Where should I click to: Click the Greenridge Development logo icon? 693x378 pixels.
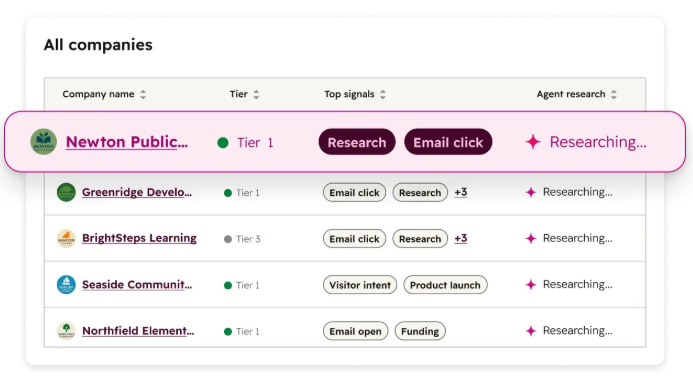tap(66, 192)
